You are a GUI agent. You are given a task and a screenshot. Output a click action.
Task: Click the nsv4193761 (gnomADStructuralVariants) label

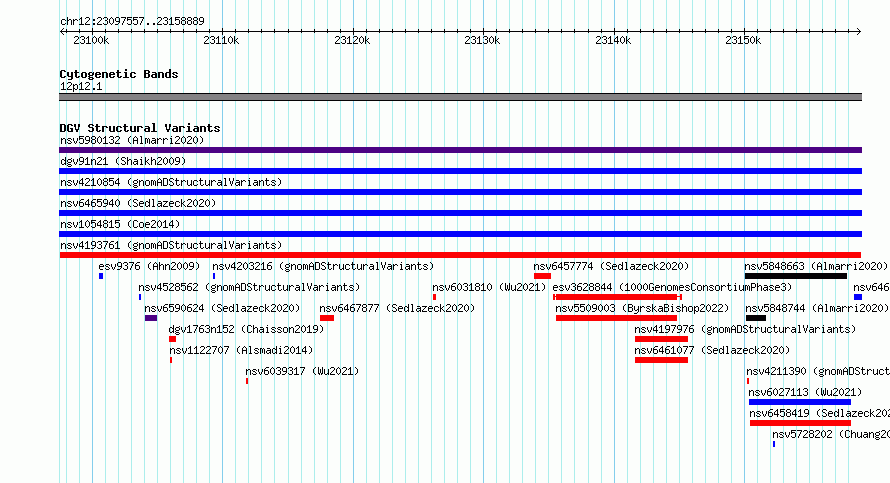coord(171,245)
